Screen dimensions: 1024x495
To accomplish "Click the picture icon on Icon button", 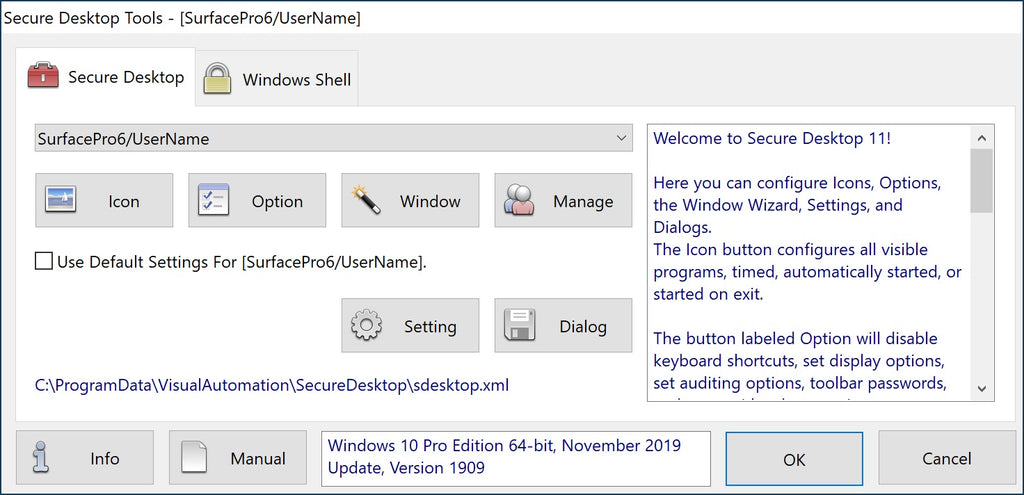I will 62,201.
